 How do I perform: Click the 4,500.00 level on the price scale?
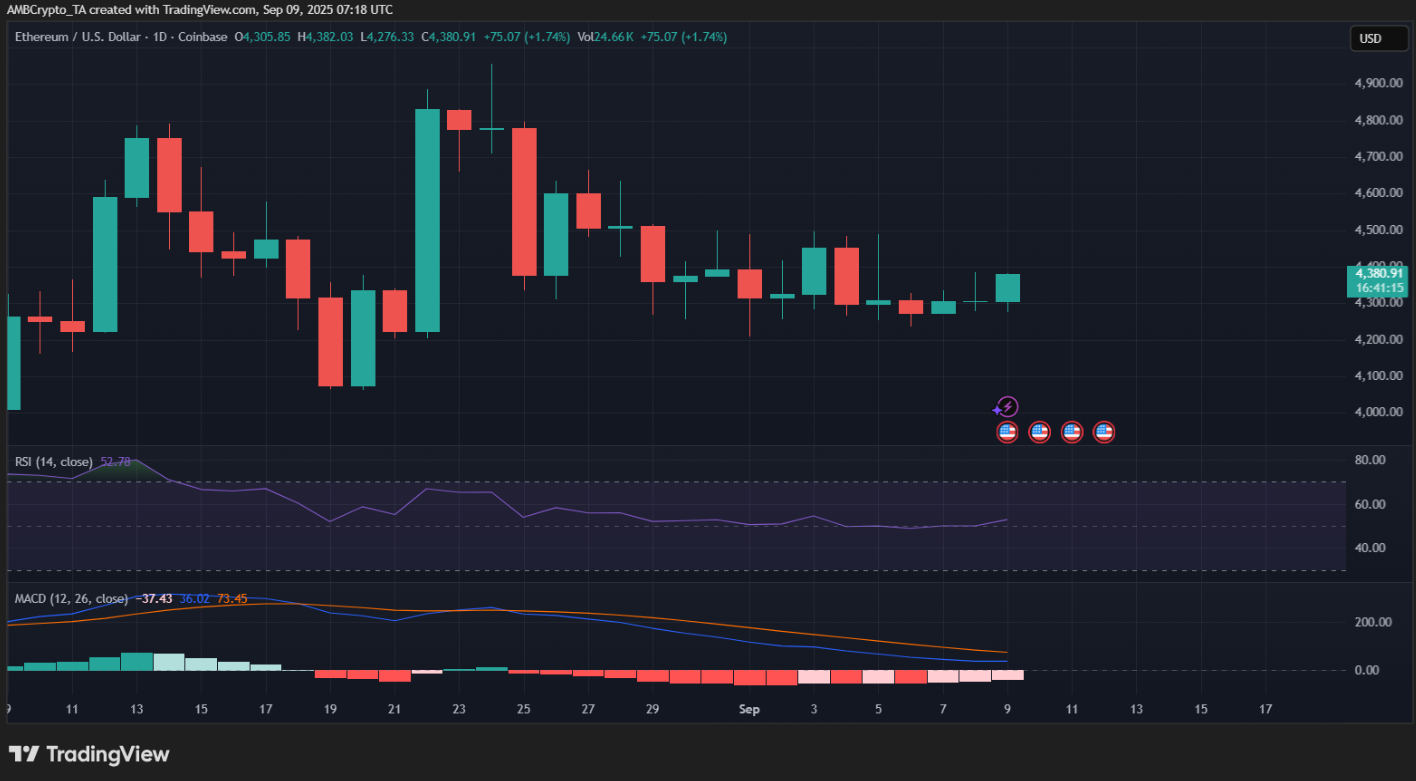pyautogui.click(x=1377, y=229)
